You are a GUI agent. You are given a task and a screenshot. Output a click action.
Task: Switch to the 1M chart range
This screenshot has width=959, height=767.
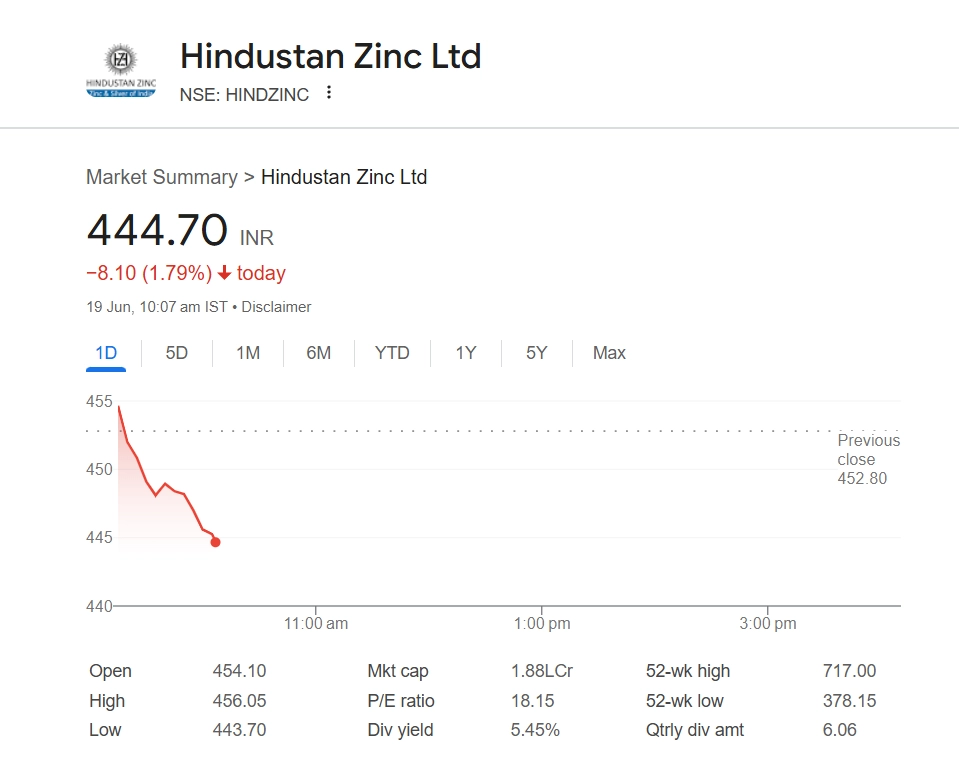click(x=248, y=353)
